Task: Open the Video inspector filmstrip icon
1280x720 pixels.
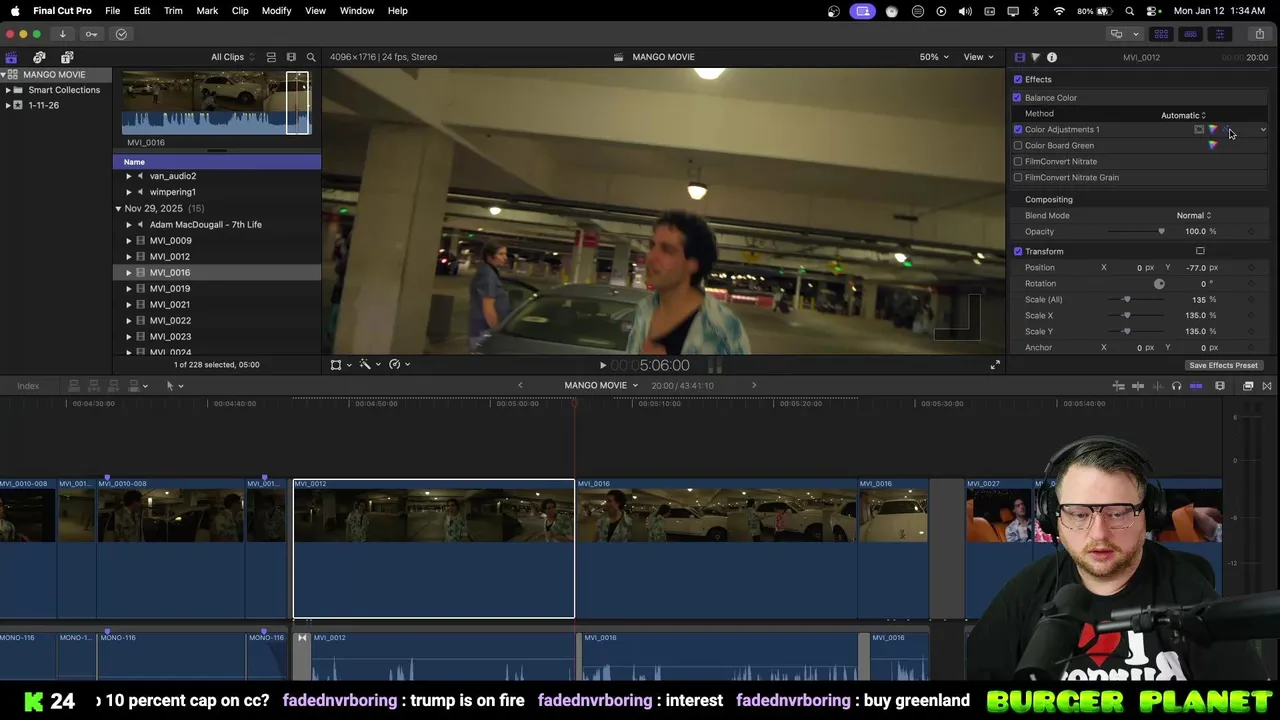Action: point(1019,57)
